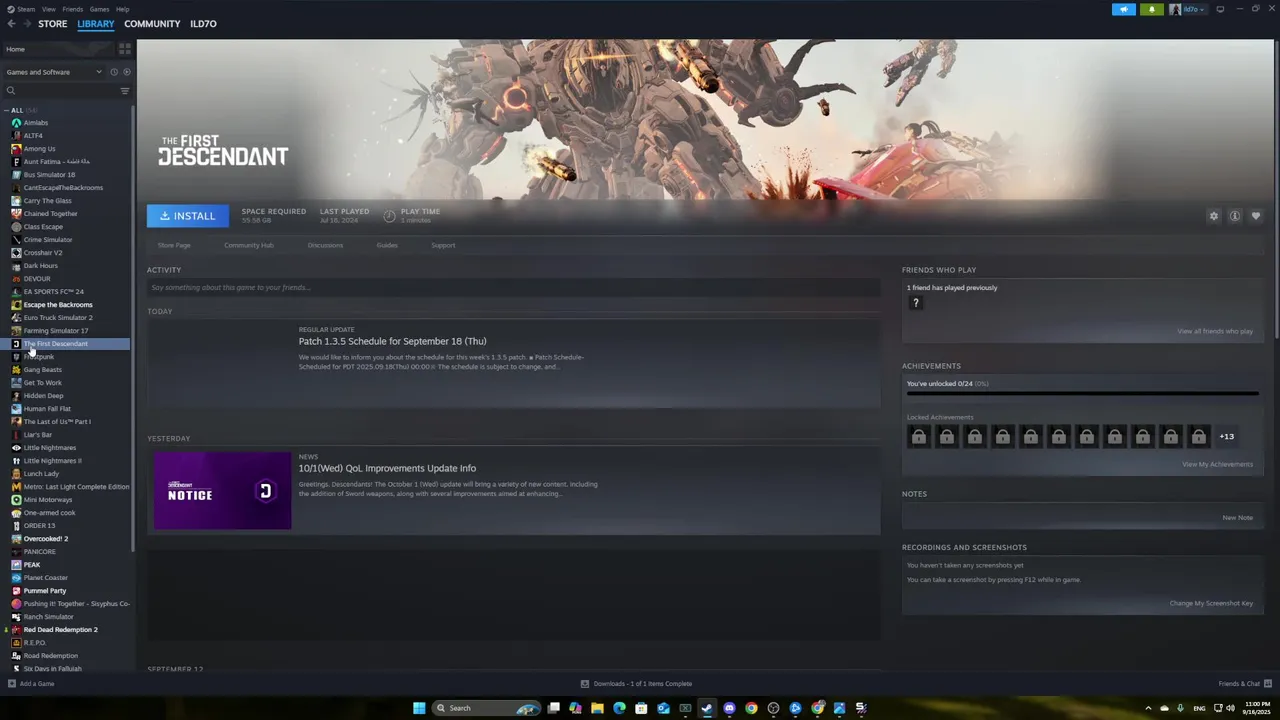Open File Explorer from the taskbar
The width and height of the screenshot is (1280, 720).
[597, 708]
